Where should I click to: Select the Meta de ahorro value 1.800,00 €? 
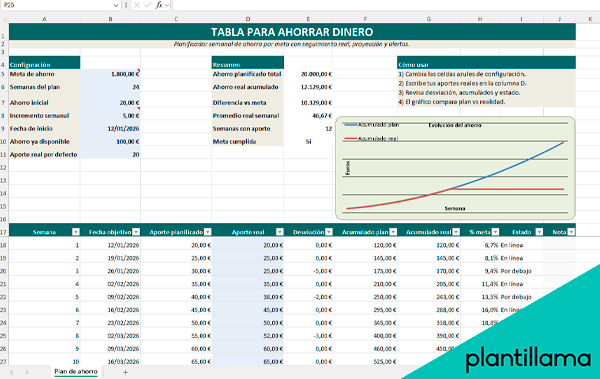[110, 74]
